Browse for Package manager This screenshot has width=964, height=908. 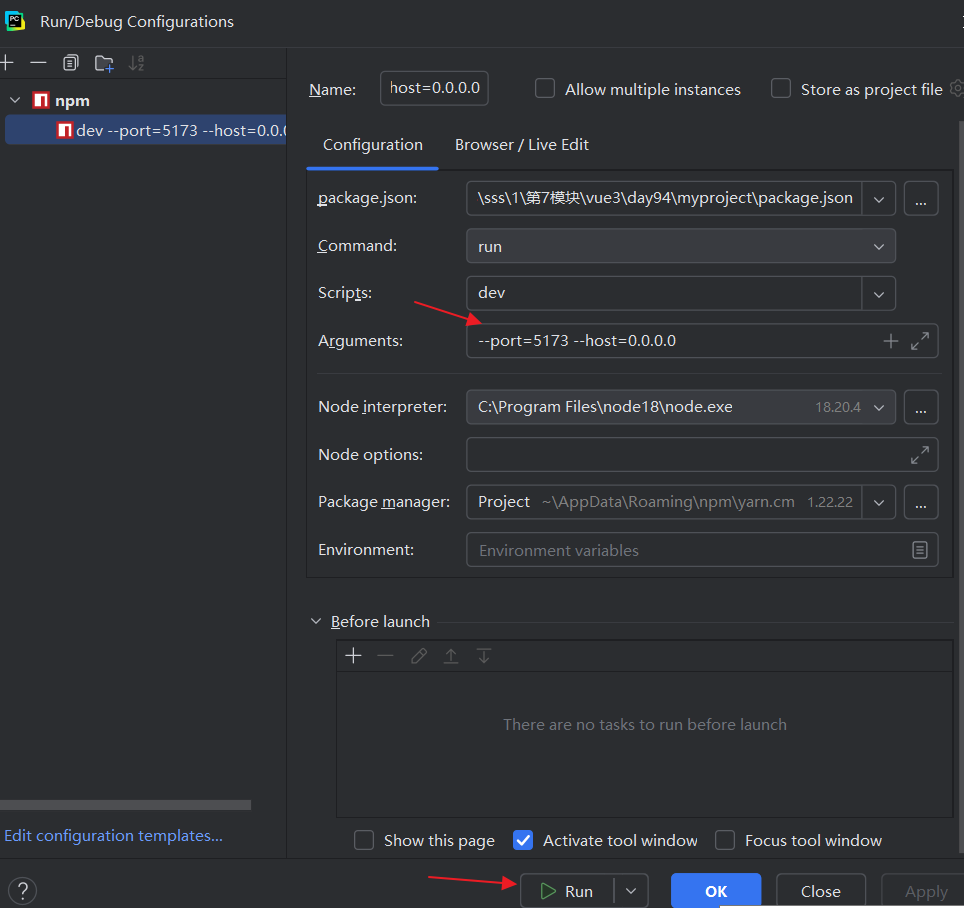920,502
